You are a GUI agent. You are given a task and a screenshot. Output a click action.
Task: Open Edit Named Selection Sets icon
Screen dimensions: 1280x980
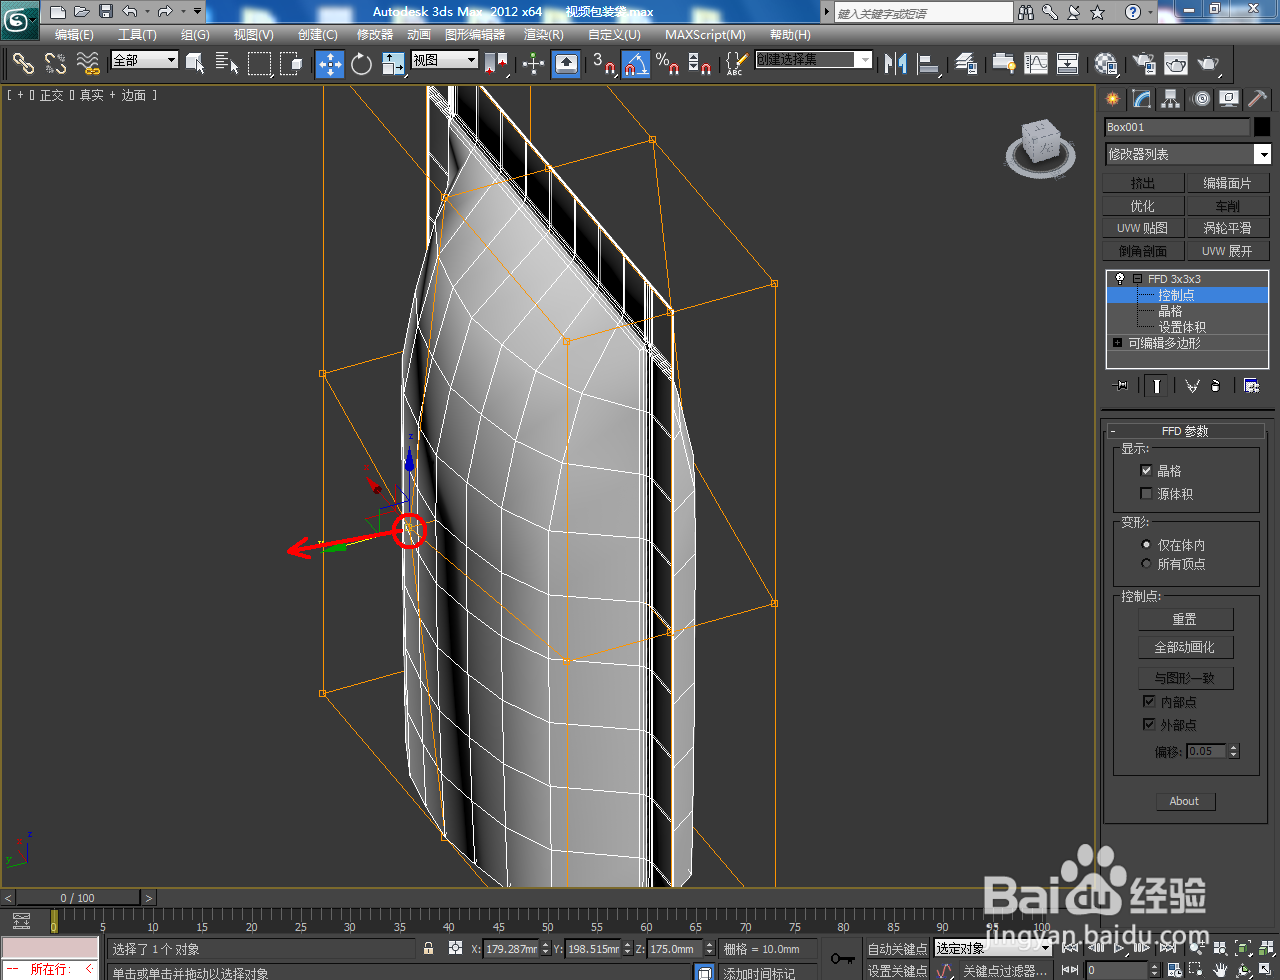click(x=735, y=64)
